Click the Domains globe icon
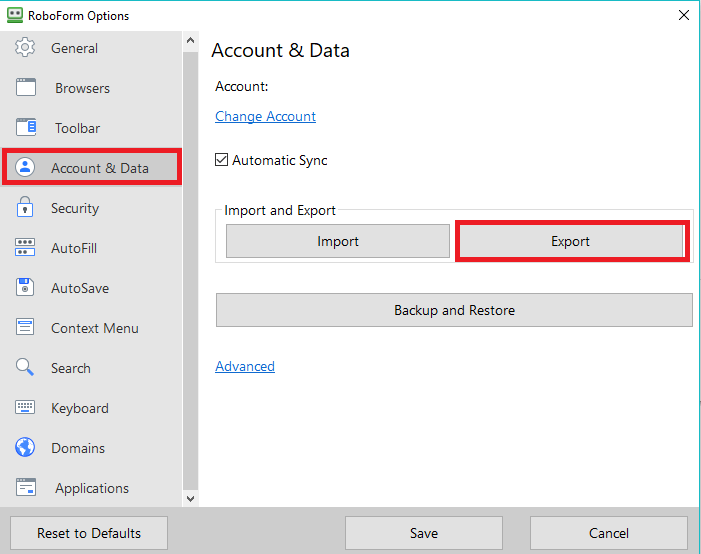This screenshot has width=701, height=554. pyautogui.click(x=25, y=447)
